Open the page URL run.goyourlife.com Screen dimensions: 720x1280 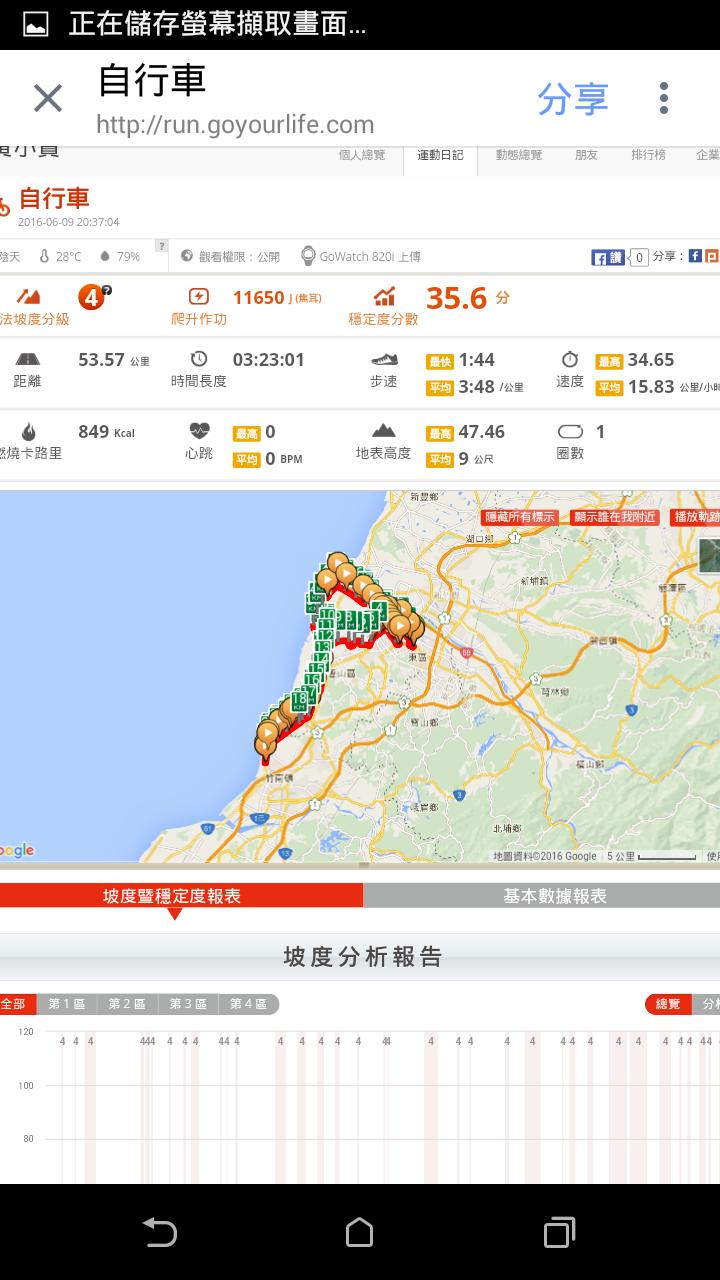click(x=235, y=125)
